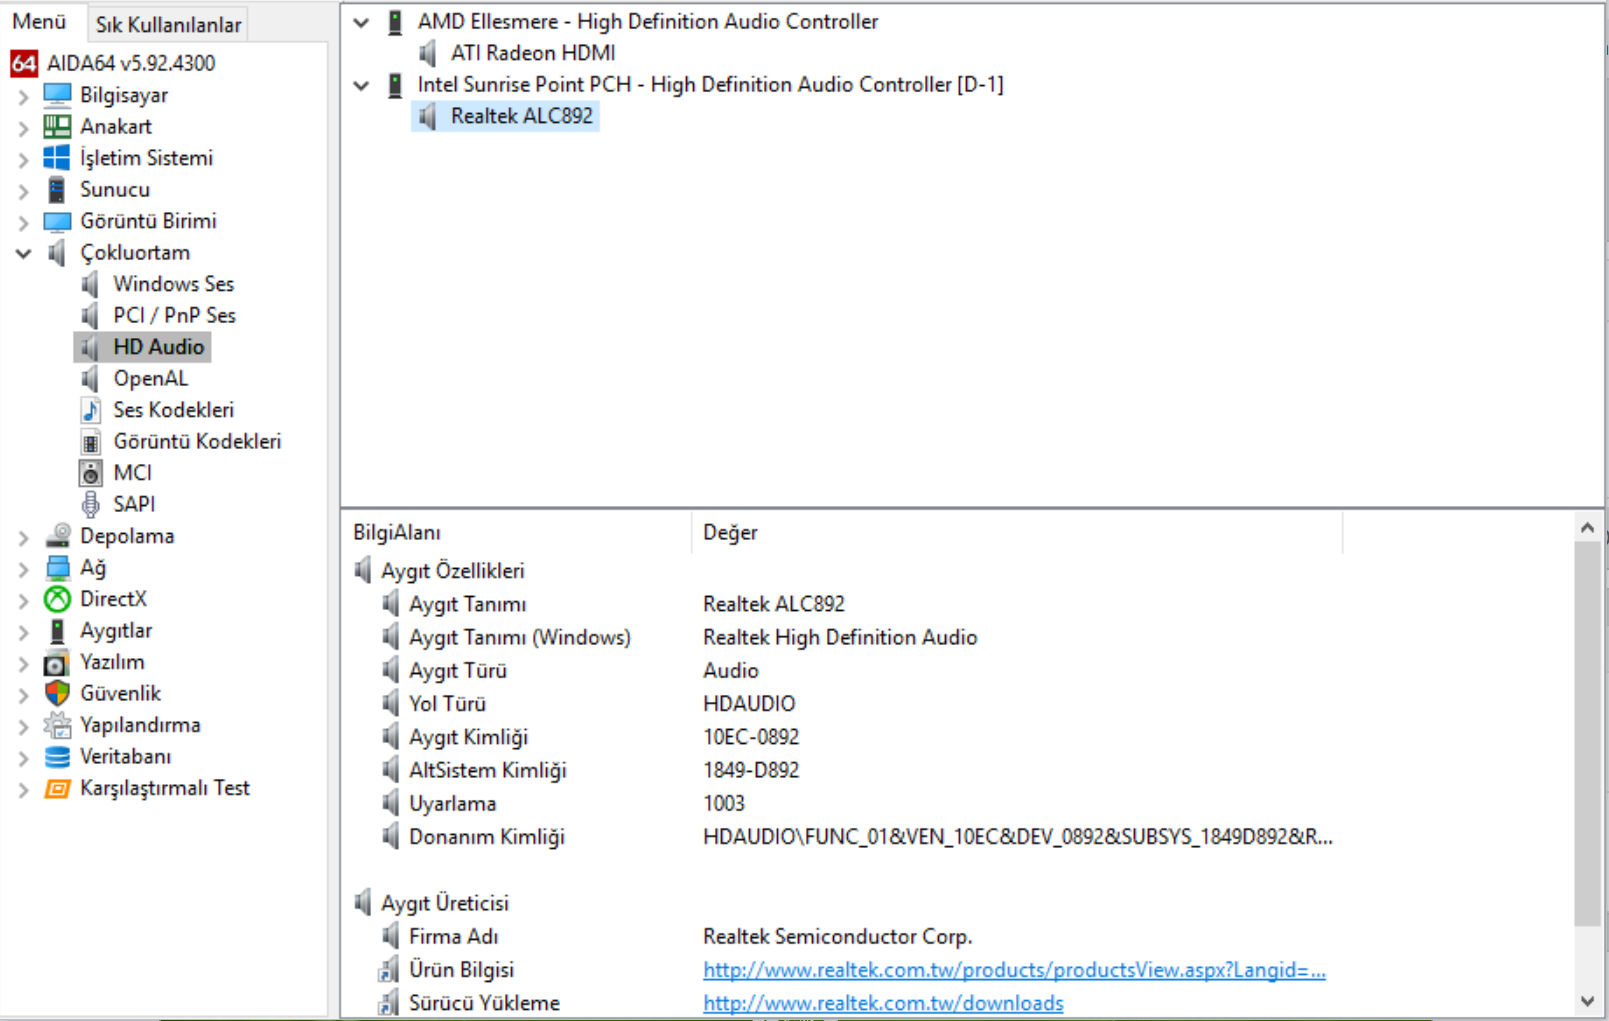Open the Realtek product info link
Screen dimensions: 1609x1021
pos(1013,970)
